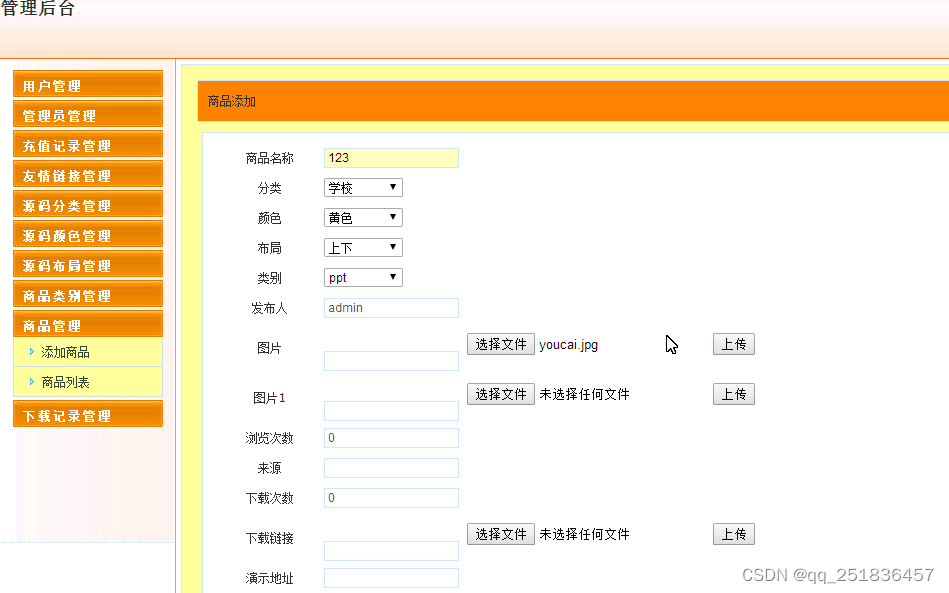This screenshot has width=949, height=593.
Task: Open the 商品类别管理 menu section
Action: pos(88,294)
